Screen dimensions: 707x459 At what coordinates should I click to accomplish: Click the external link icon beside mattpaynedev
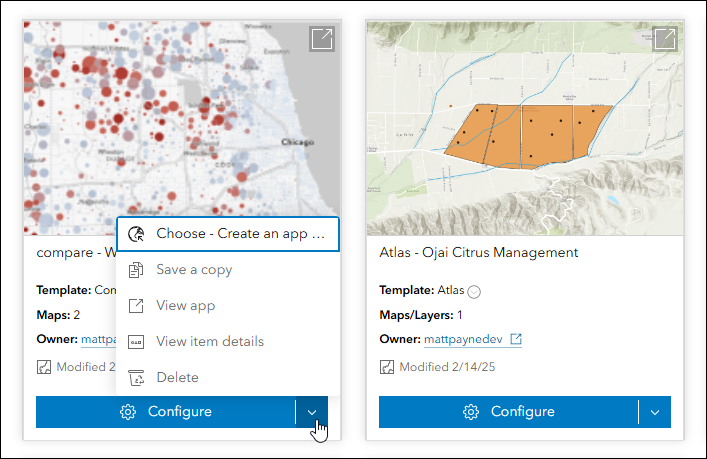(516, 339)
